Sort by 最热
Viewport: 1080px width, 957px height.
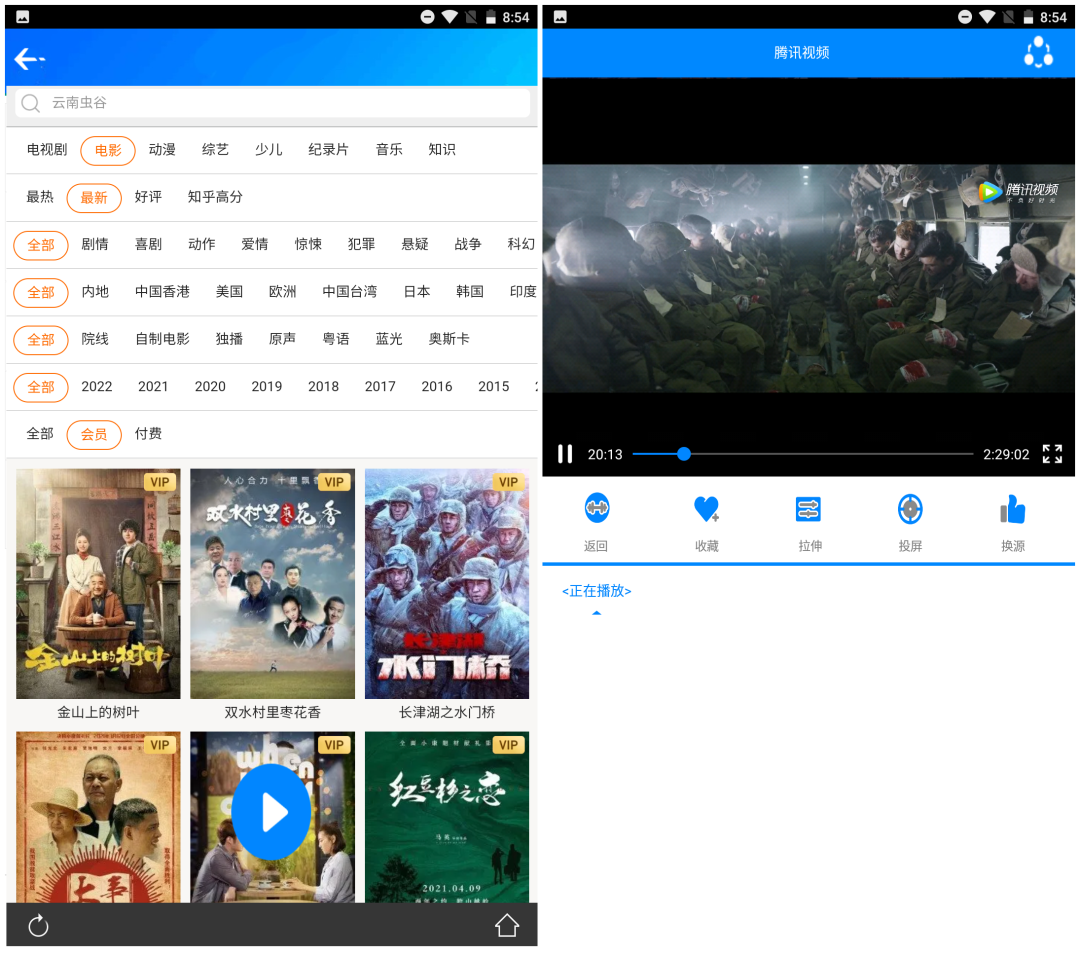pos(40,197)
